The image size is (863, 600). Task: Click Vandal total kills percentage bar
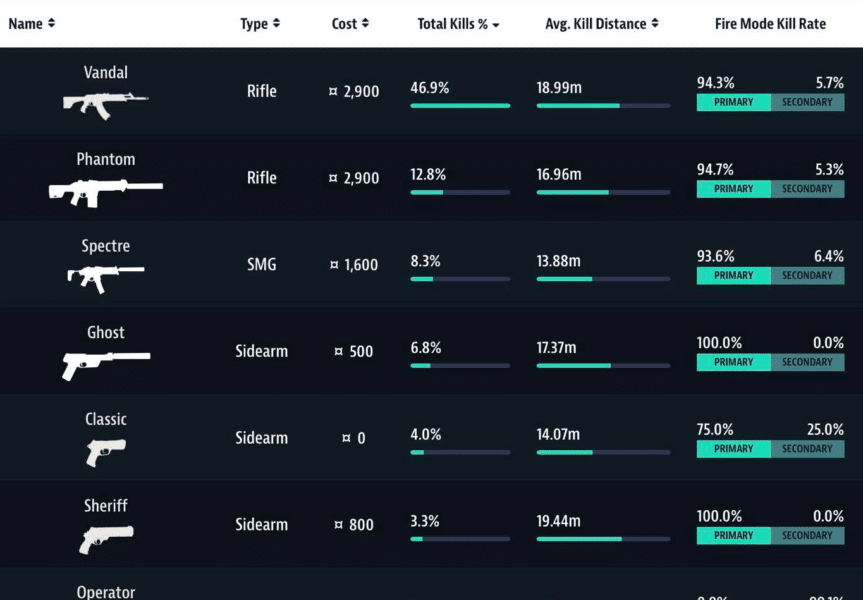coord(459,105)
